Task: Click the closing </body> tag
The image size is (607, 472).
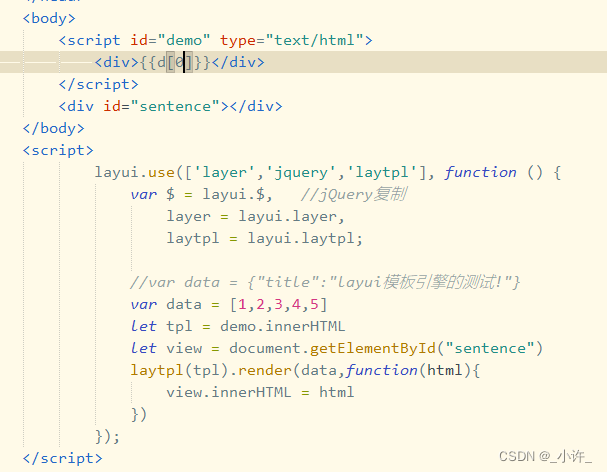Action: pyautogui.click(x=53, y=129)
